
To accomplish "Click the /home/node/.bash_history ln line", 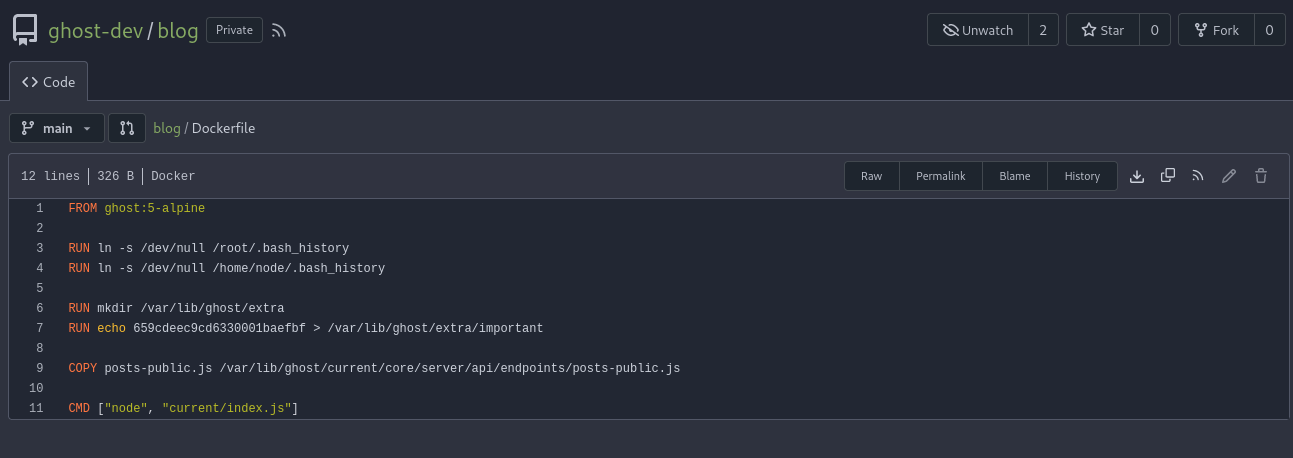I will tap(226, 268).
